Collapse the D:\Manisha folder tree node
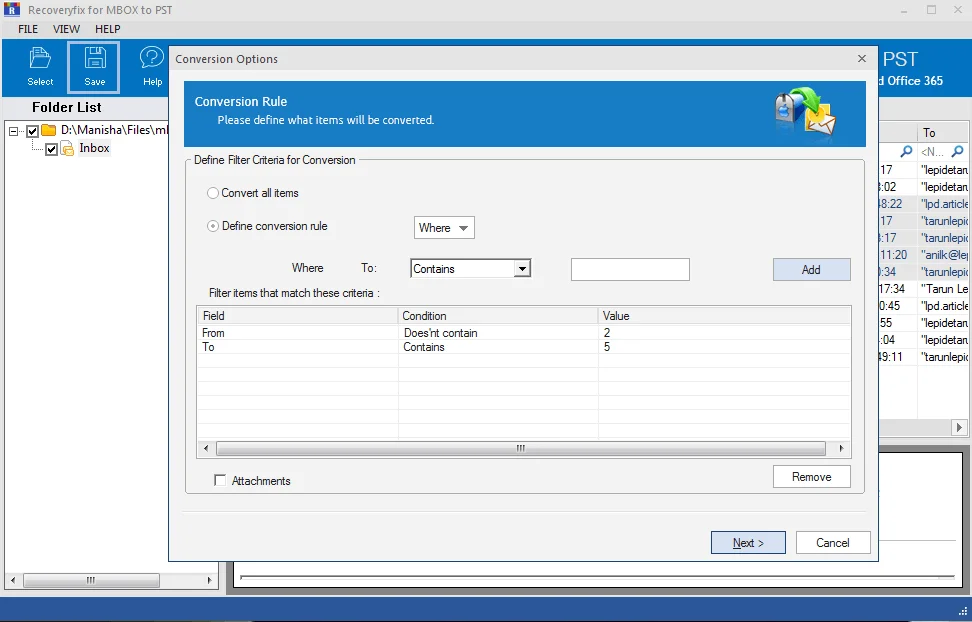972x622 pixels. click(13, 131)
